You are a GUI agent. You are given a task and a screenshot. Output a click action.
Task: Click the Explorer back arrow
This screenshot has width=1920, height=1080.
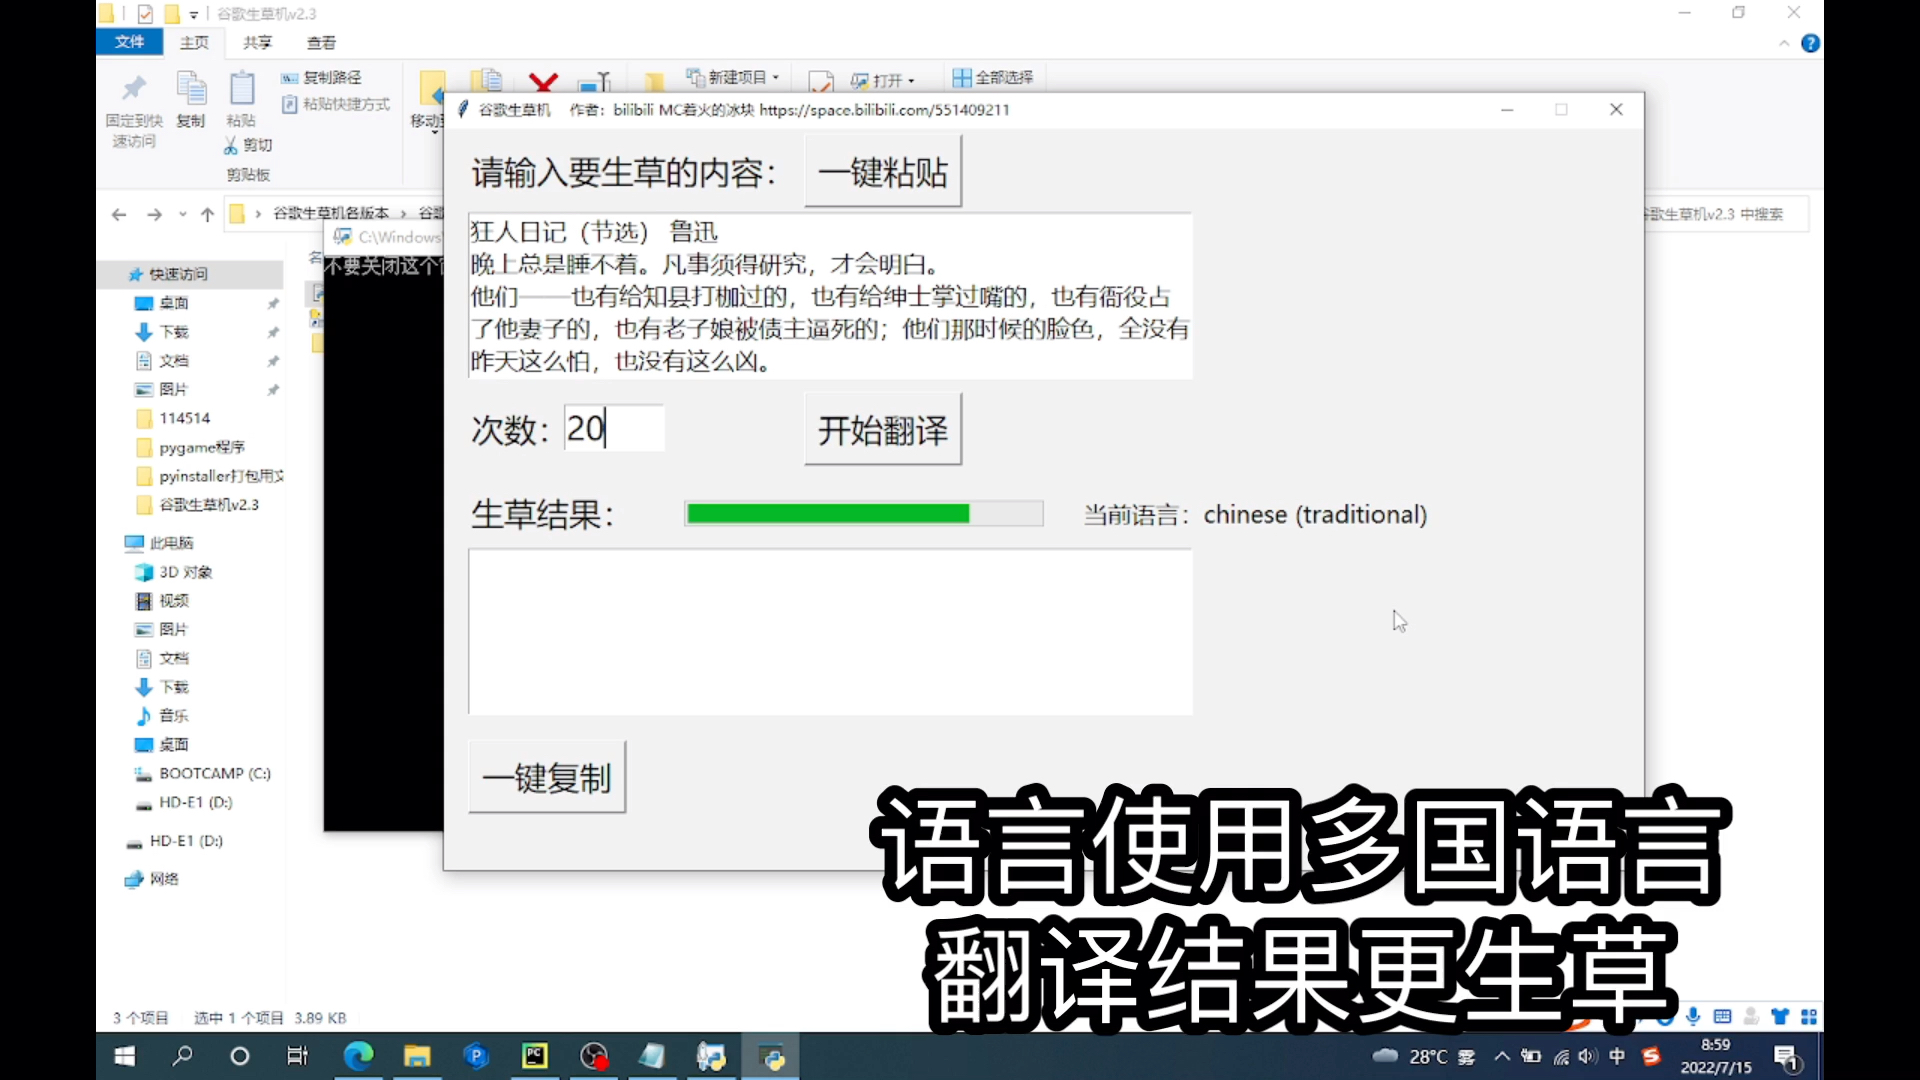tap(119, 214)
